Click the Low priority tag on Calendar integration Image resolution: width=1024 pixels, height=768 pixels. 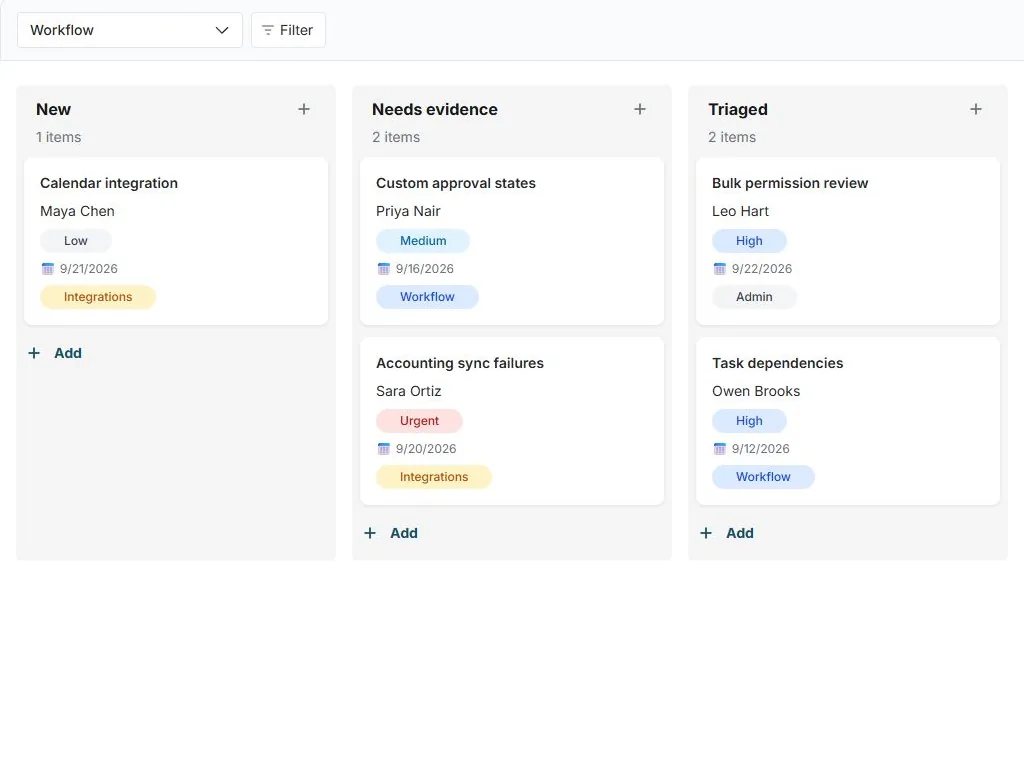click(76, 241)
